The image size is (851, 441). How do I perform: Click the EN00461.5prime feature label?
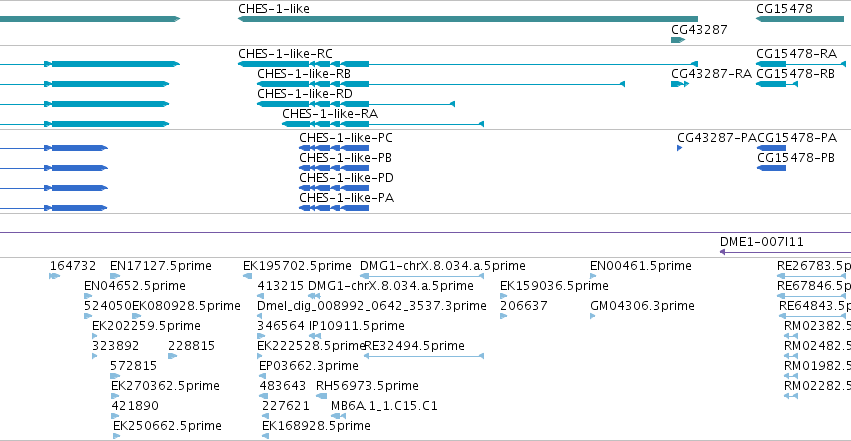point(640,266)
